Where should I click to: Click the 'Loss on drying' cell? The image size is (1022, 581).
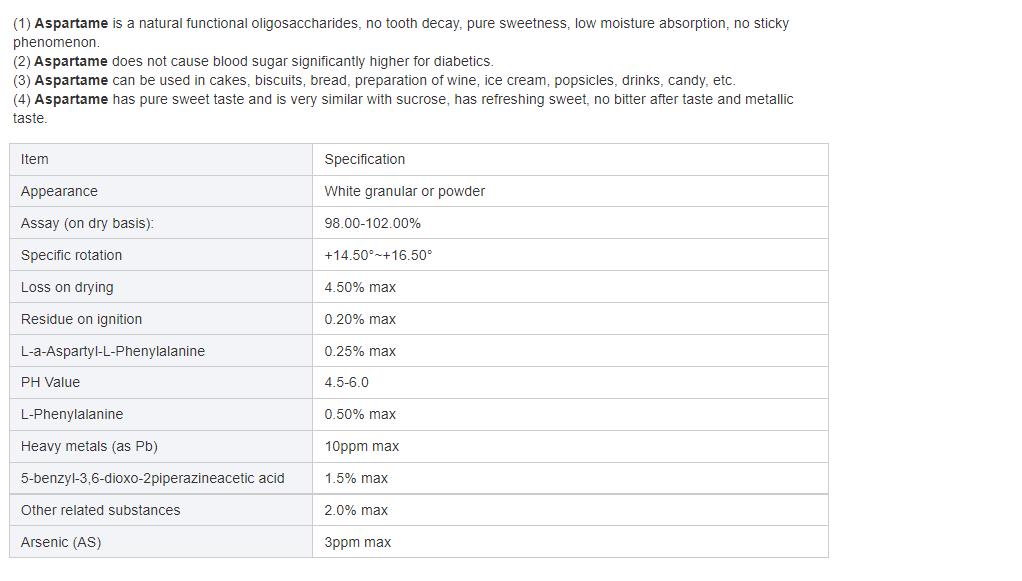pos(67,287)
